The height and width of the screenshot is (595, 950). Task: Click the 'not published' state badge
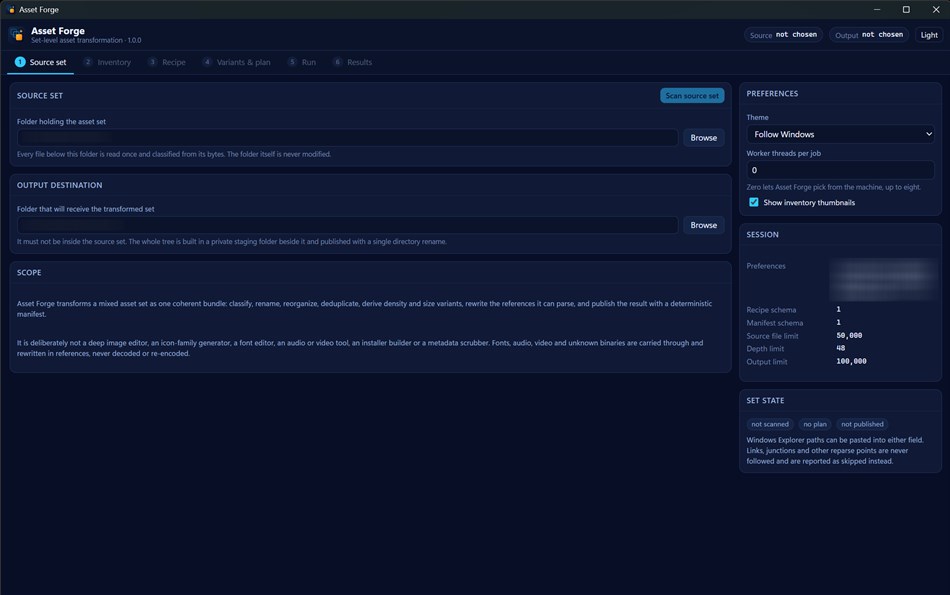pos(862,424)
